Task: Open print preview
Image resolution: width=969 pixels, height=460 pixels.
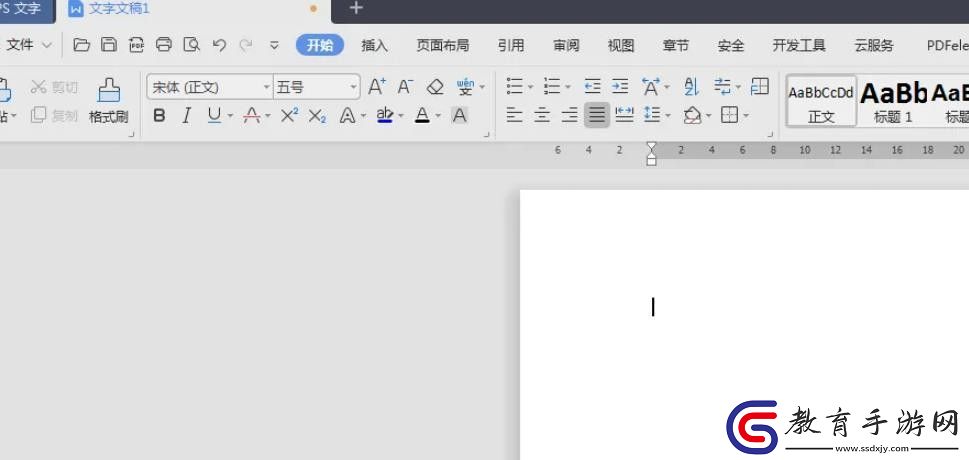Action: click(192, 45)
